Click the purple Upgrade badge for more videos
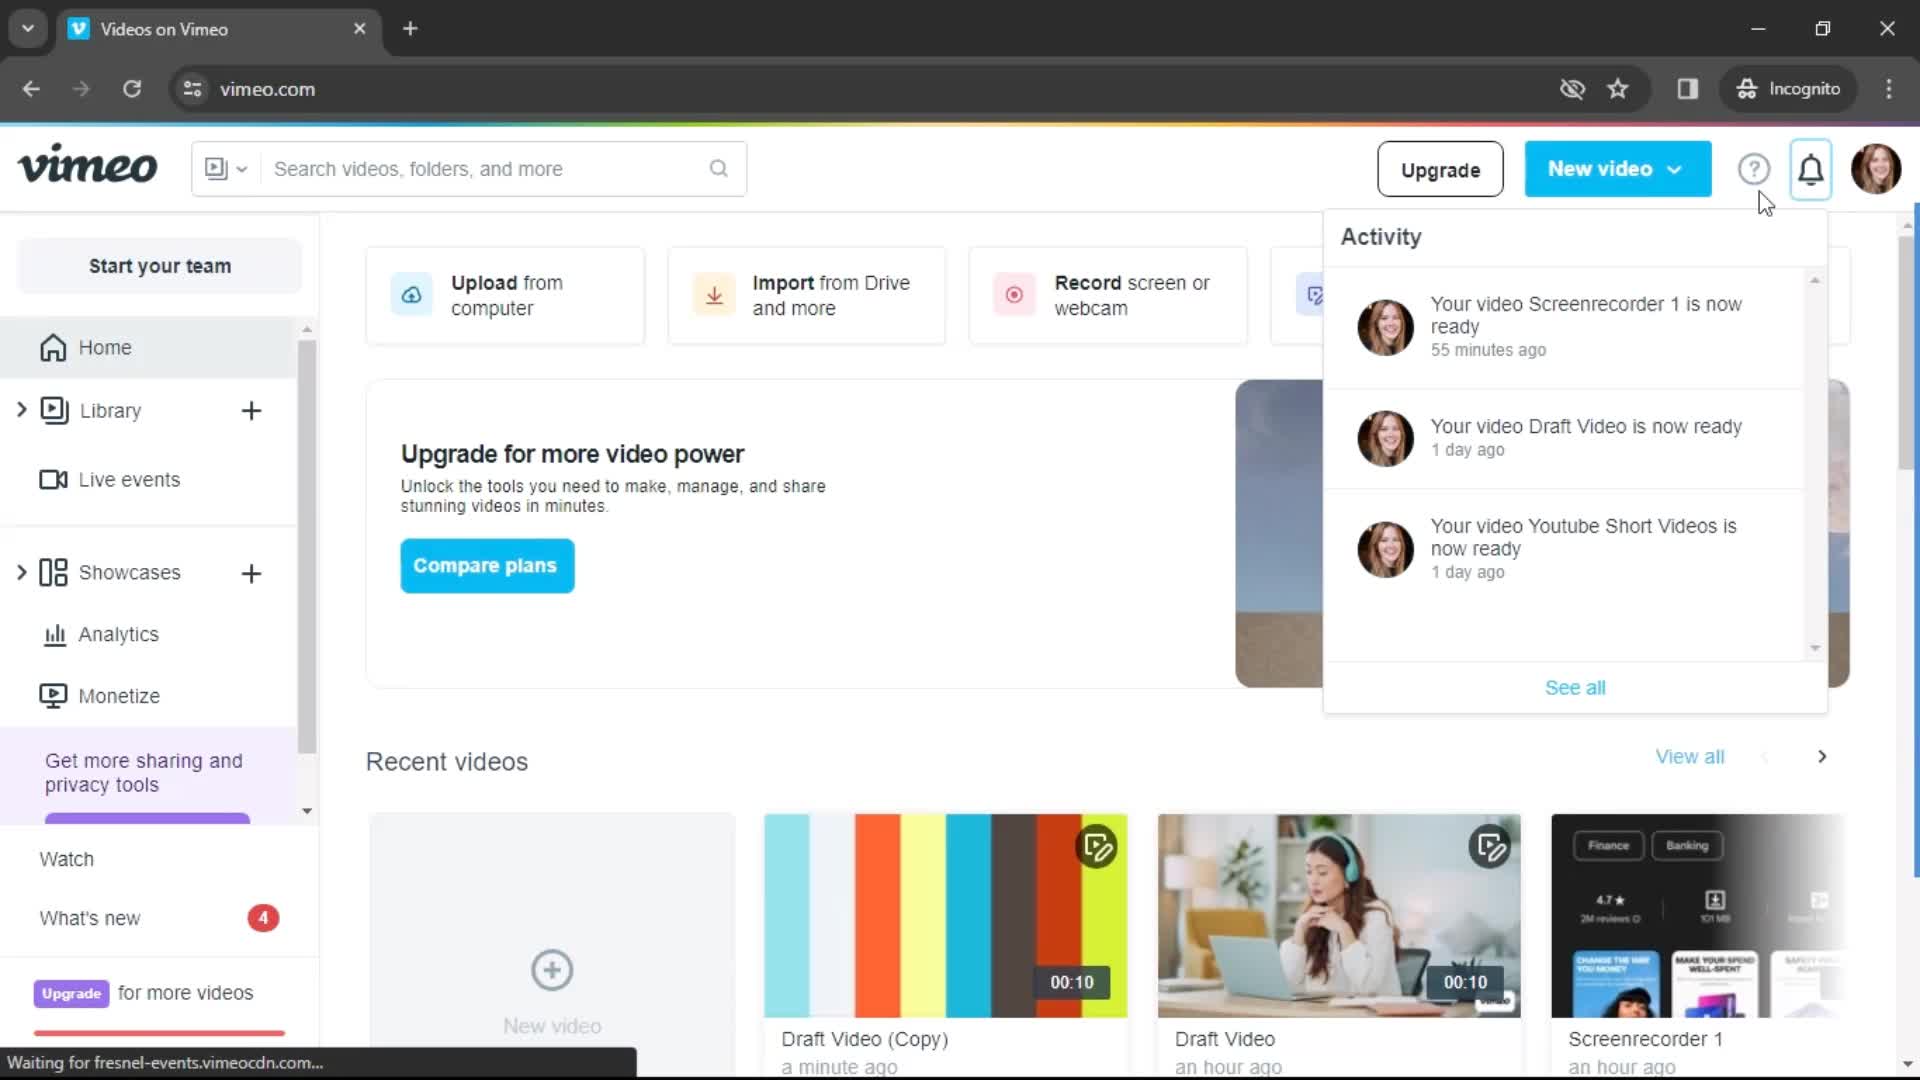 click(71, 993)
